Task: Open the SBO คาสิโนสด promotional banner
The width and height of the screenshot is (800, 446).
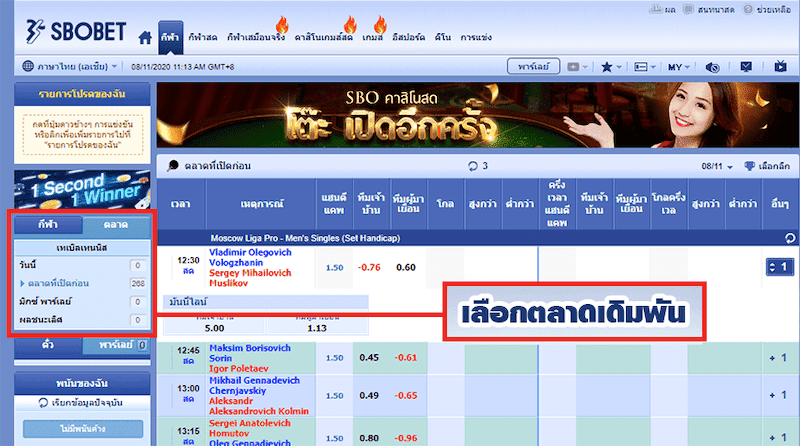Action: (x=478, y=115)
